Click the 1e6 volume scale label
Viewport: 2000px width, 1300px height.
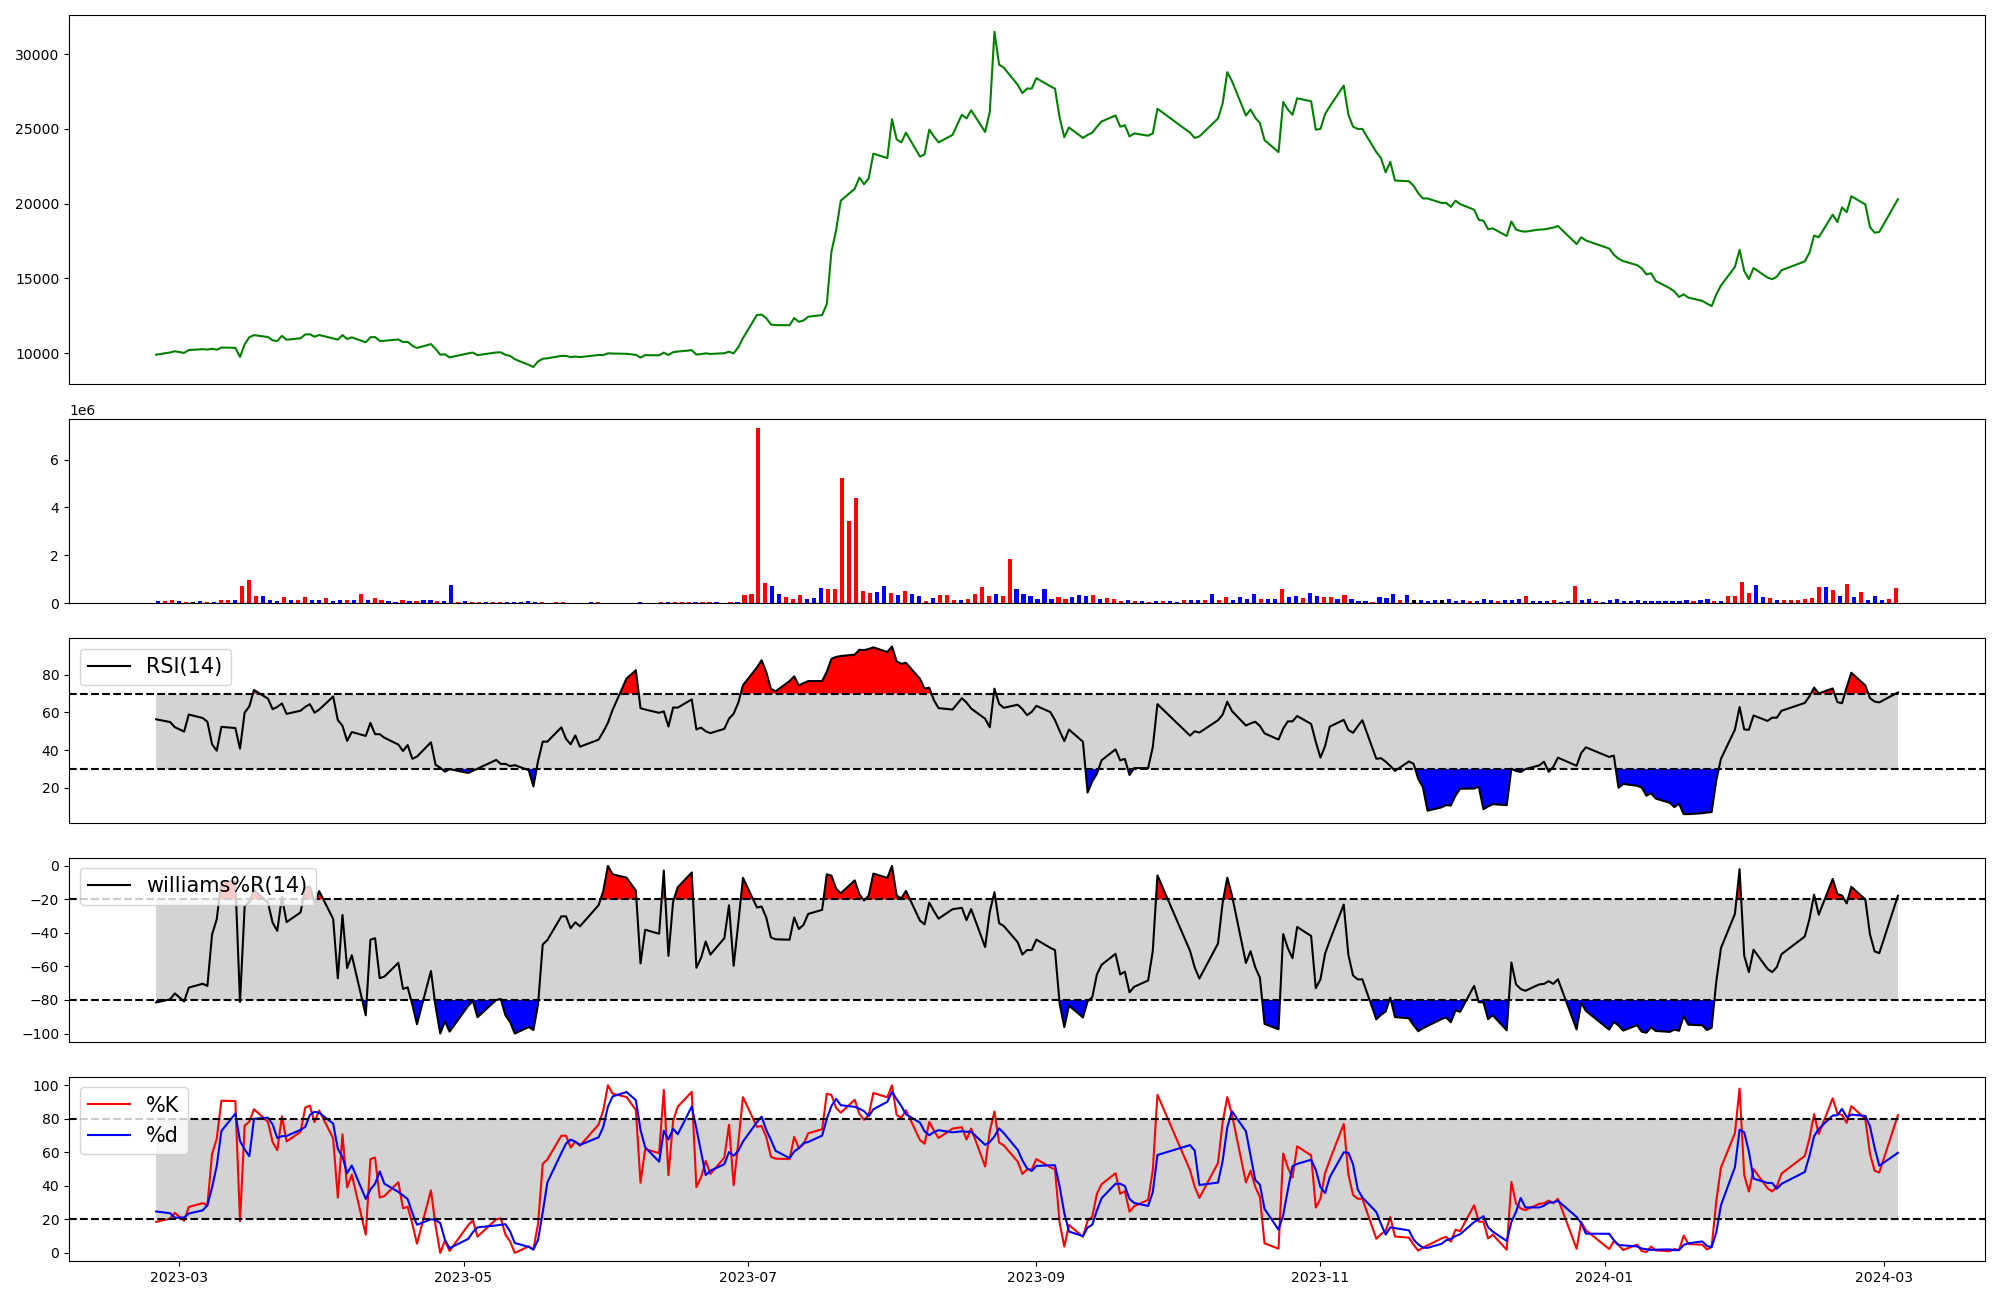(x=82, y=411)
